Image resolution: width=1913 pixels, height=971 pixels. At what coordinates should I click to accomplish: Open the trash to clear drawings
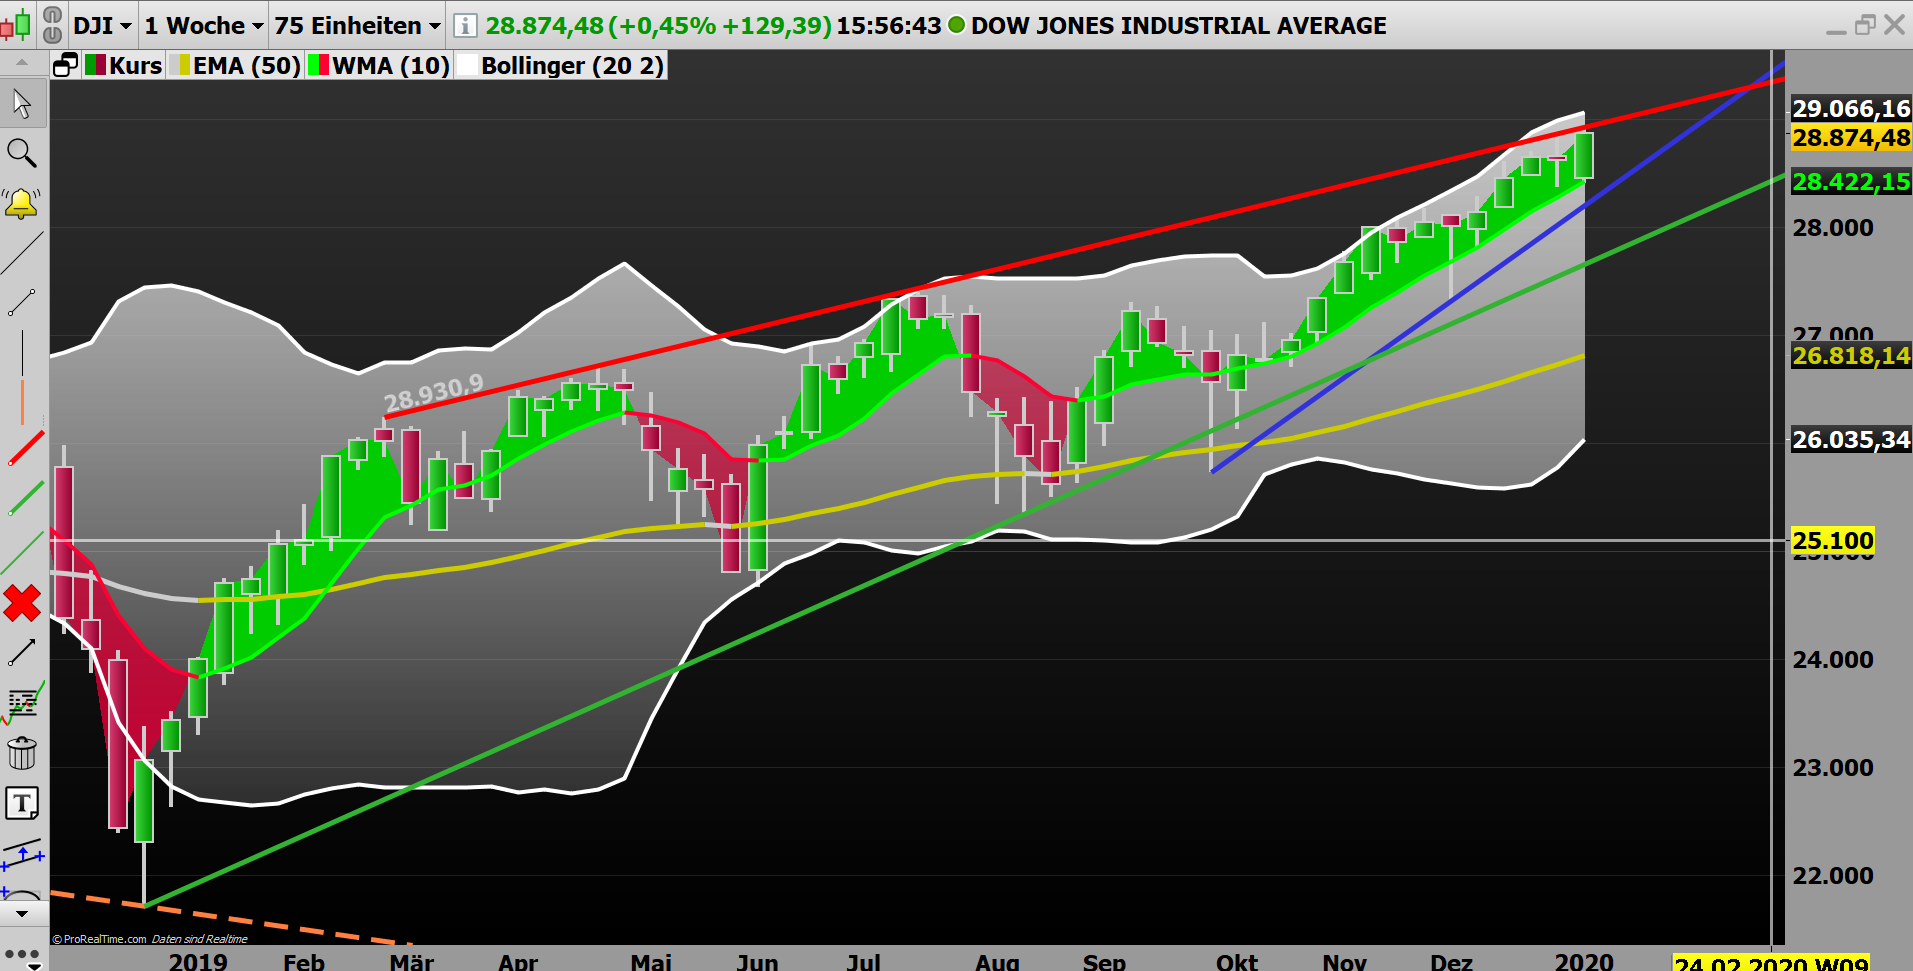pos(22,753)
